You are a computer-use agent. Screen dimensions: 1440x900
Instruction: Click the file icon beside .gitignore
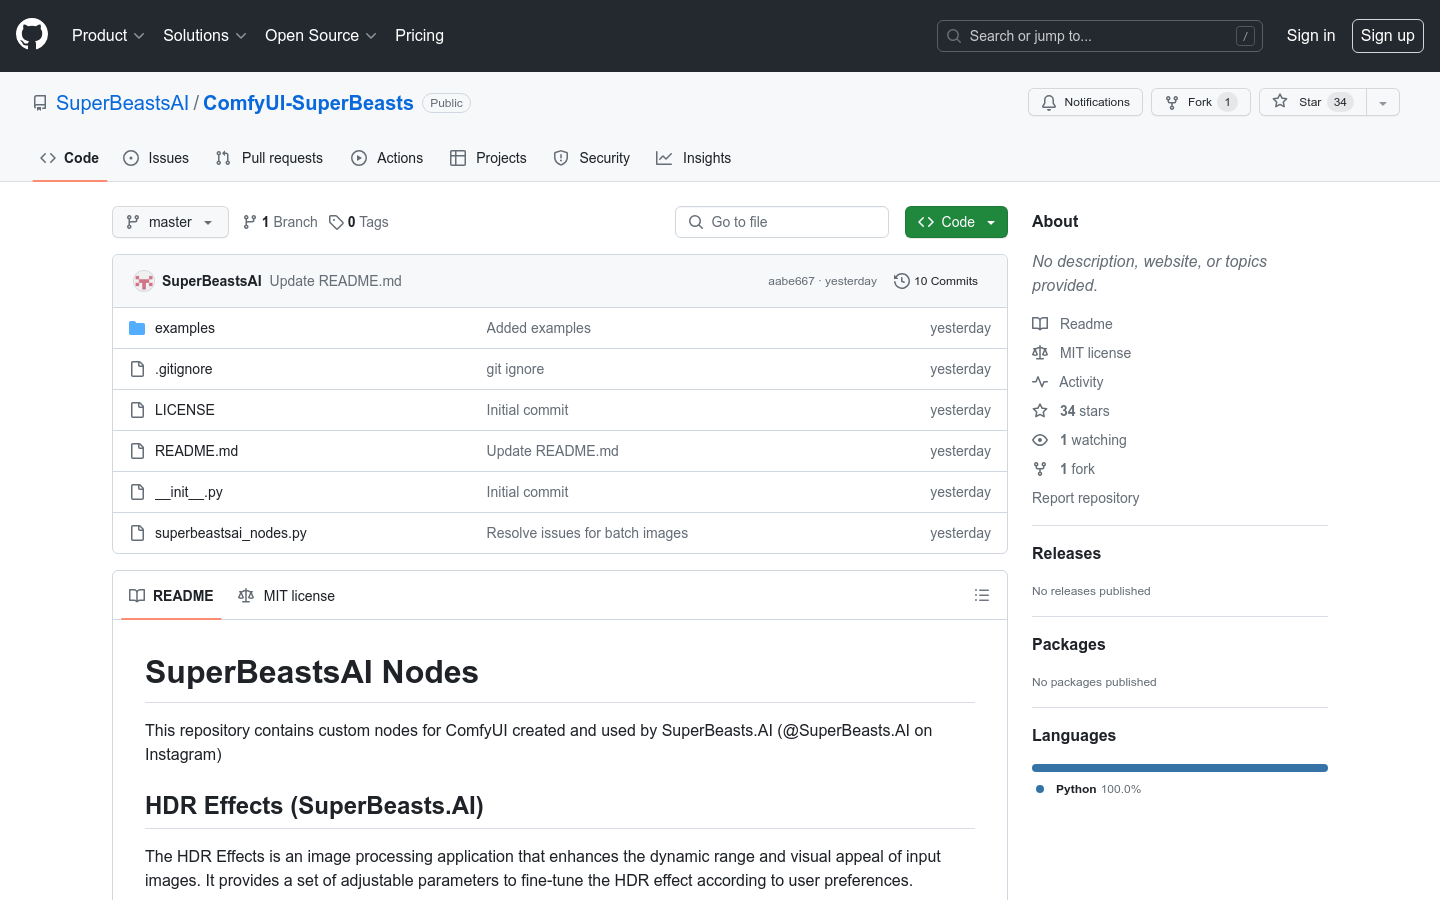click(137, 369)
